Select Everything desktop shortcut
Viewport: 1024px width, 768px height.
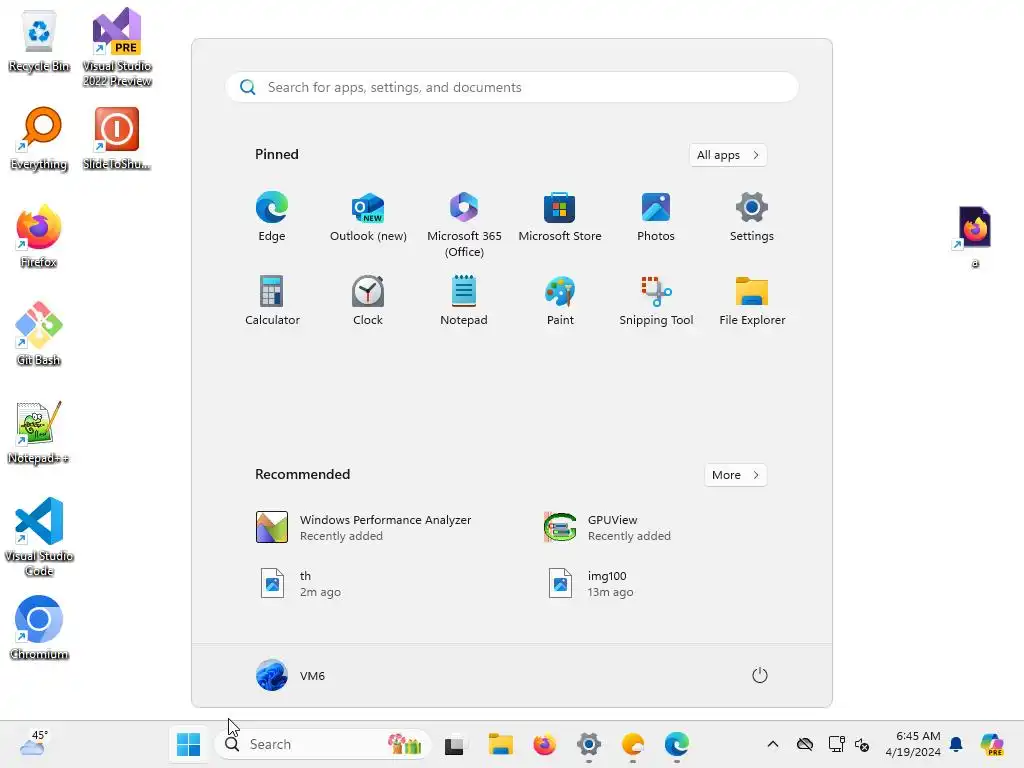[39, 139]
